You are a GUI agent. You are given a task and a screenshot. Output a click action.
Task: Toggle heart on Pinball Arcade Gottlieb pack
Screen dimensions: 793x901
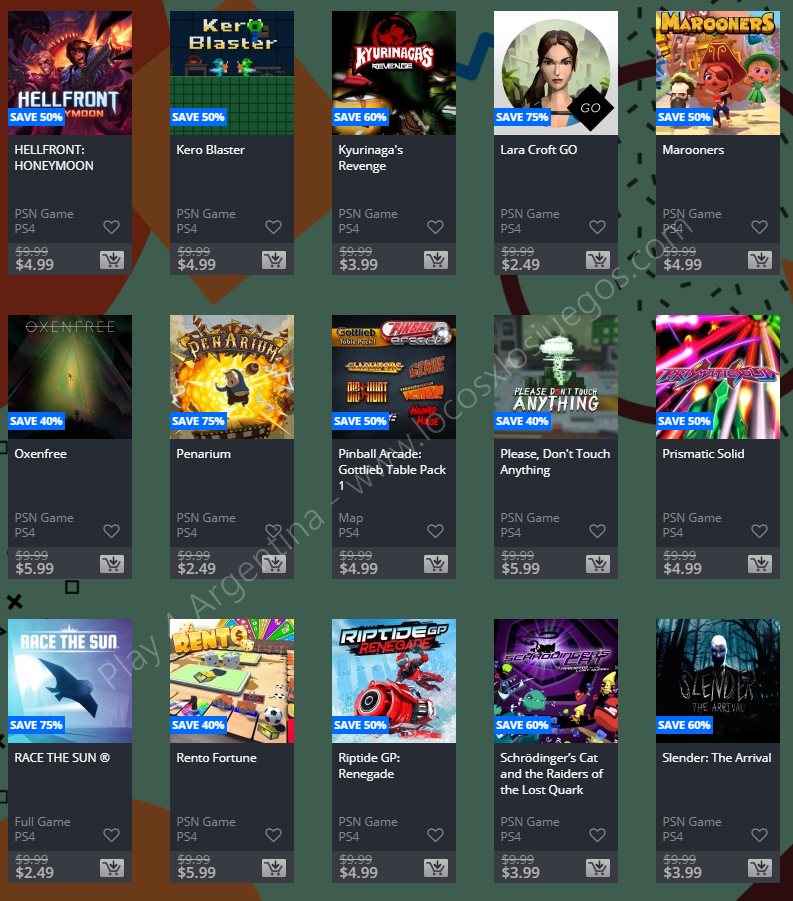(435, 532)
